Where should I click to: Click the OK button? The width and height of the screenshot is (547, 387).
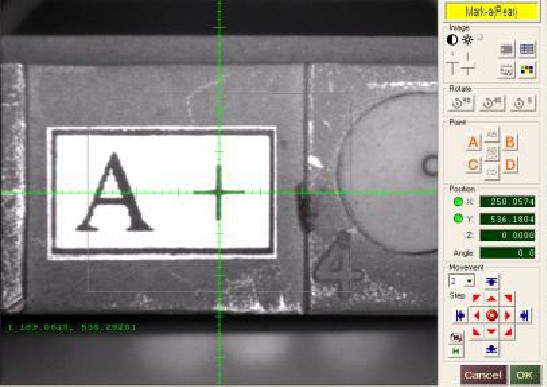tap(525, 375)
